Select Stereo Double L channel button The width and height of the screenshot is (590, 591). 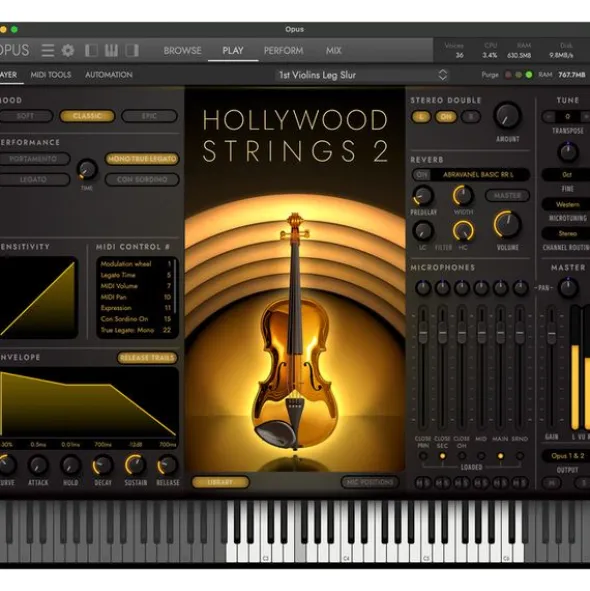421,117
